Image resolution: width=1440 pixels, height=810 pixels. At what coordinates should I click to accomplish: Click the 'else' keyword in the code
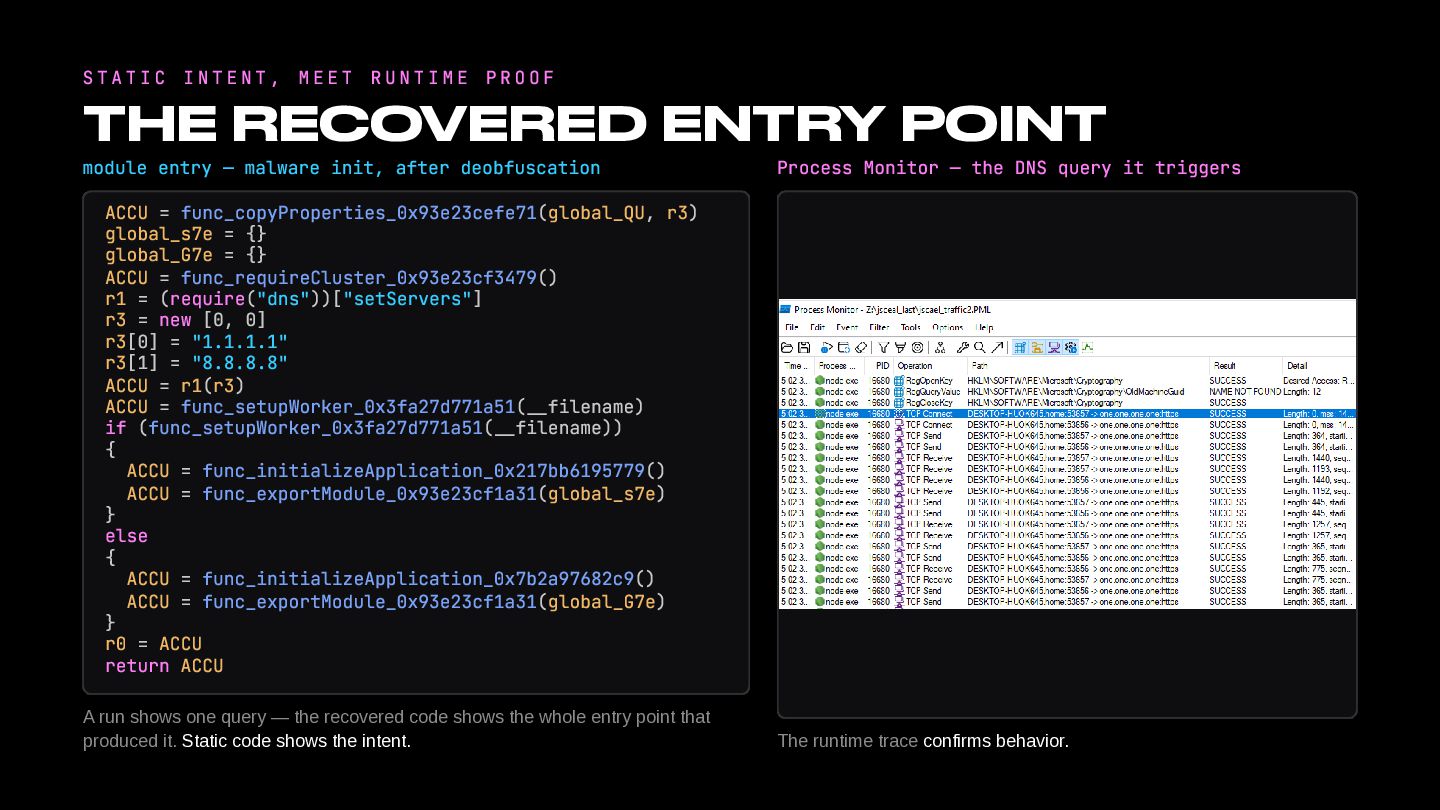coord(126,536)
